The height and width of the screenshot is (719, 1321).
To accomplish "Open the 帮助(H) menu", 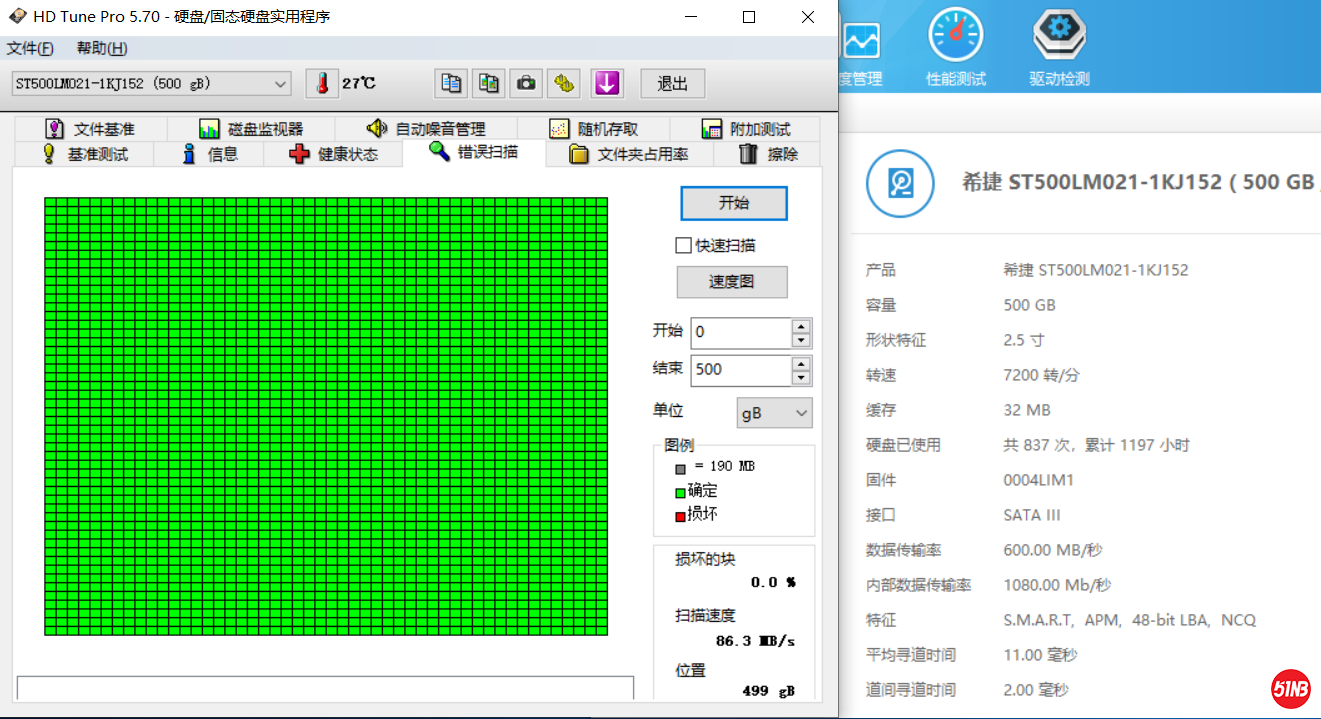I will pyautogui.click(x=102, y=48).
